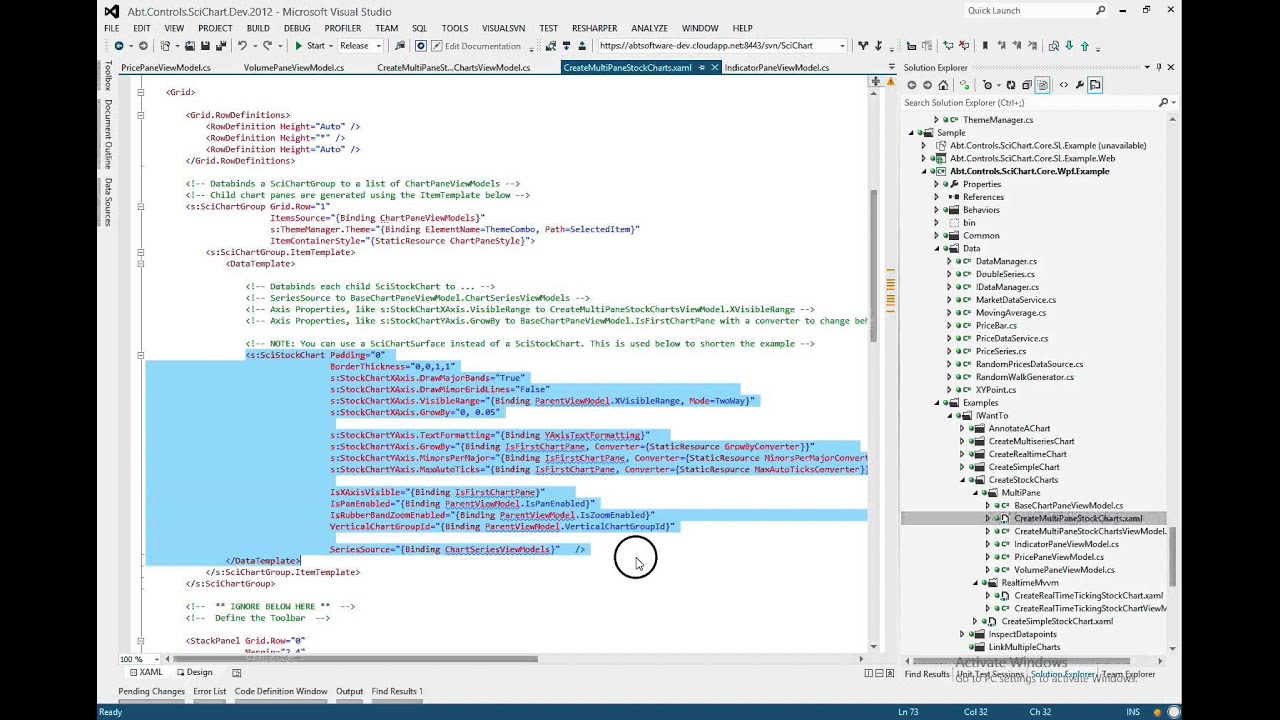The width and height of the screenshot is (1280, 720).
Task: Click the Navigate Backward toolbar arrow
Action: click(x=119, y=46)
